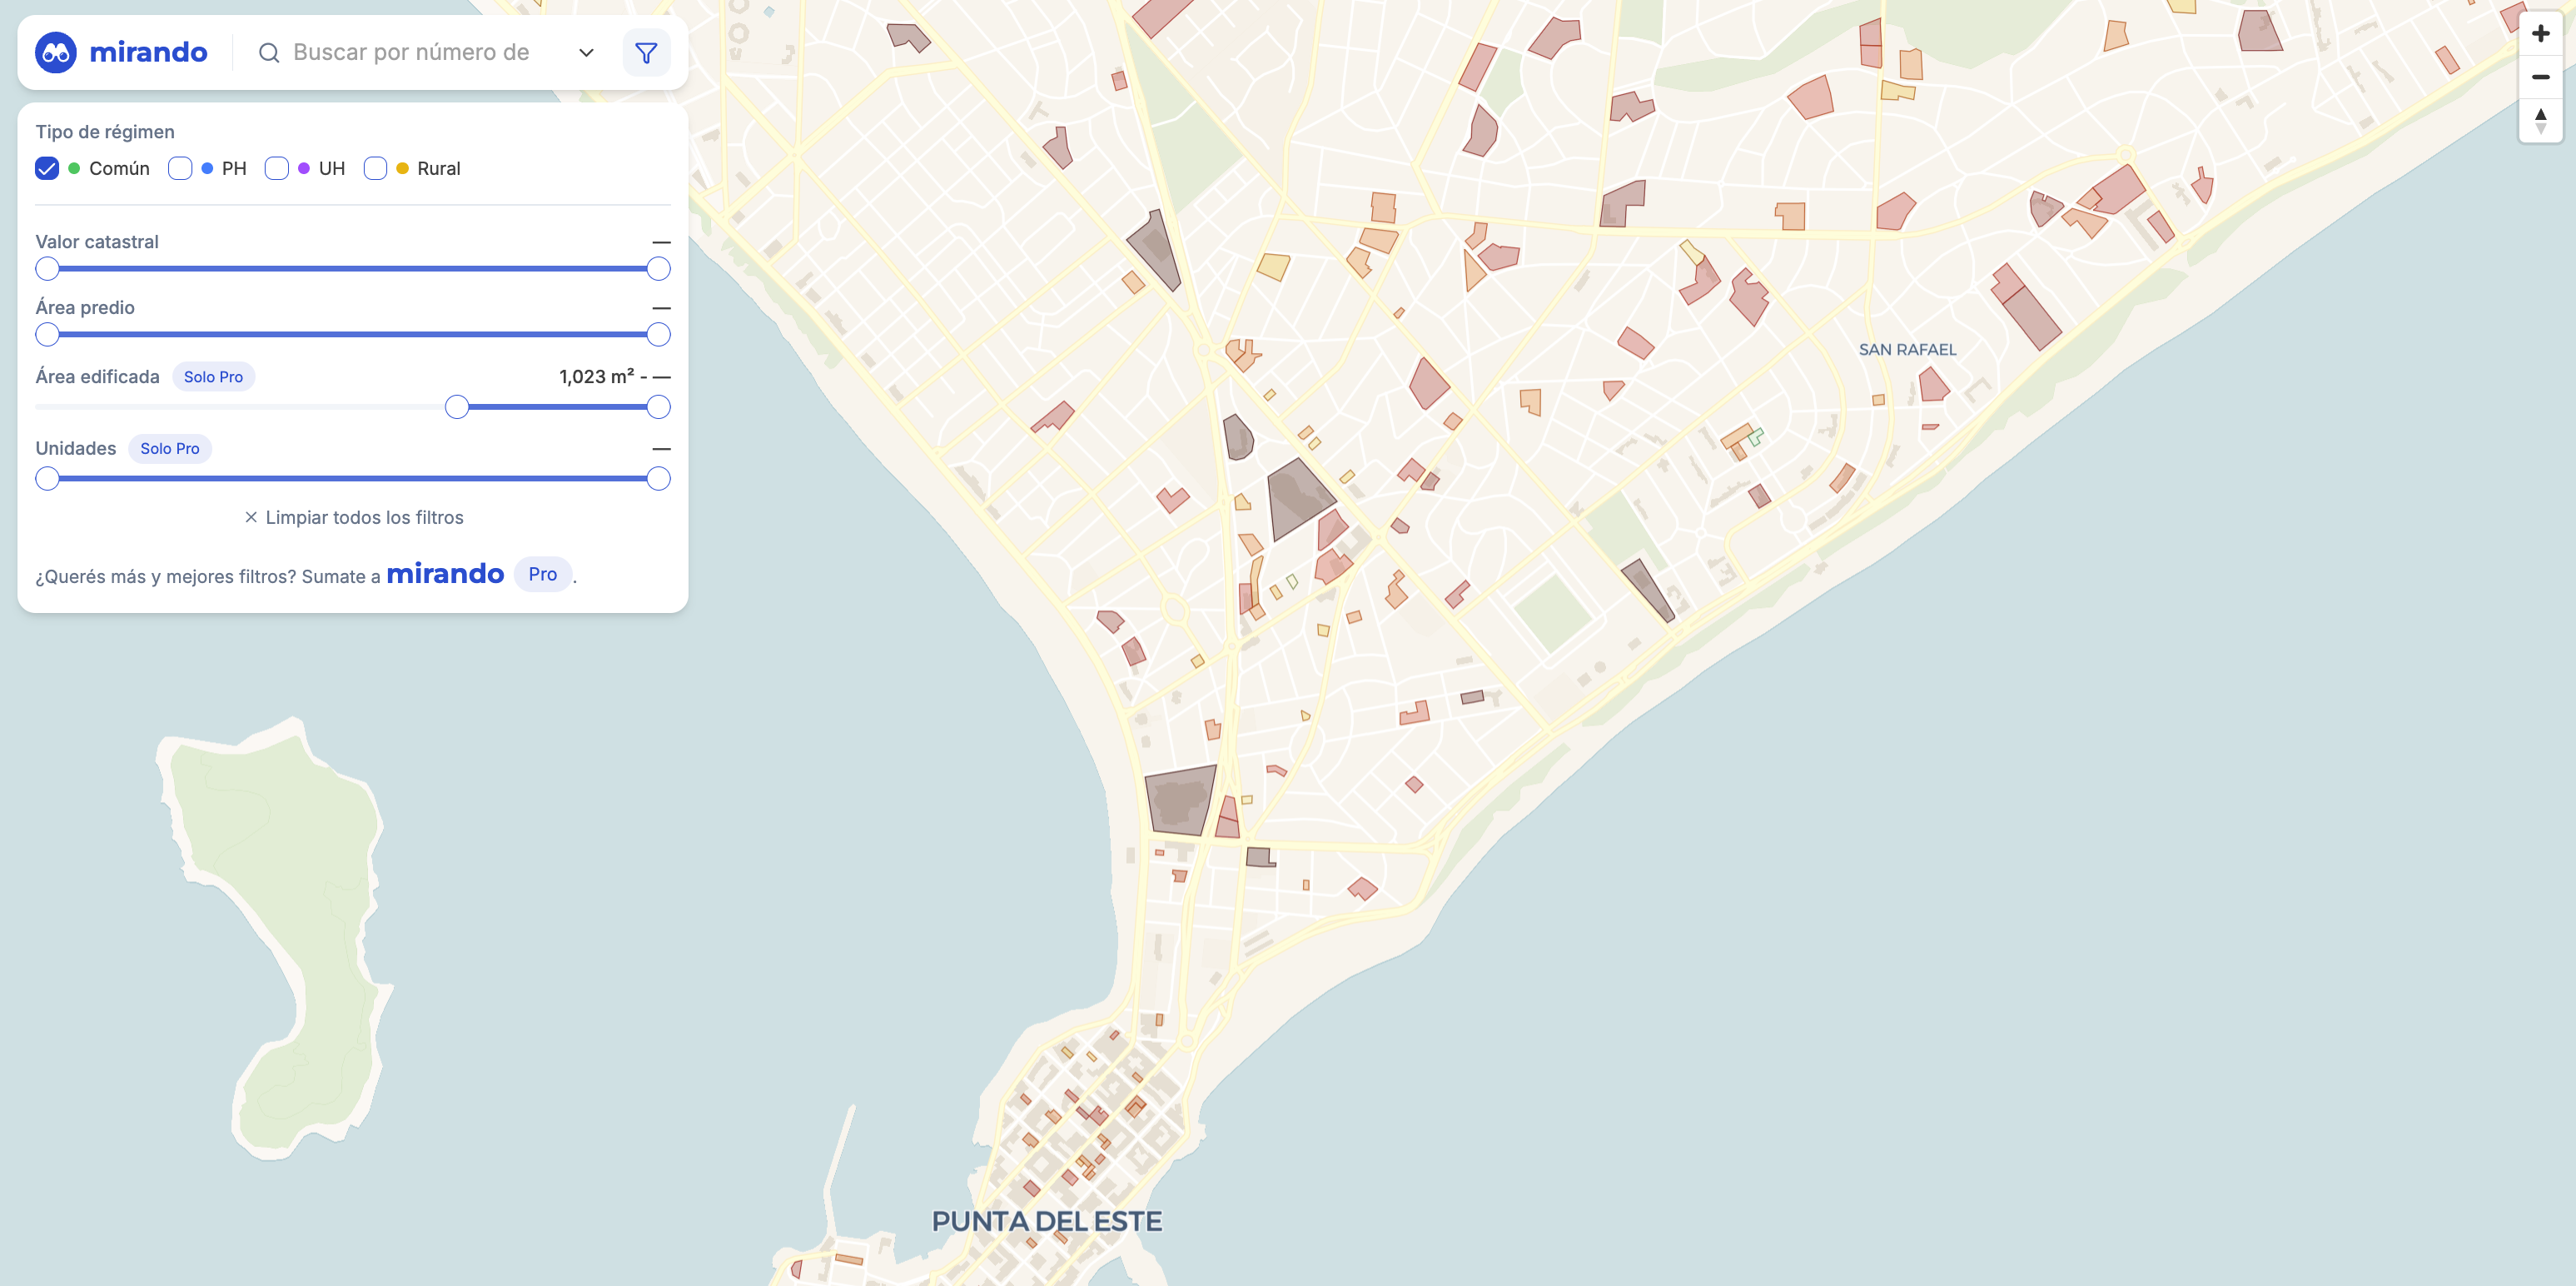2576x1286 pixels.
Task: Zoom in on the map
Action: pos(2540,34)
